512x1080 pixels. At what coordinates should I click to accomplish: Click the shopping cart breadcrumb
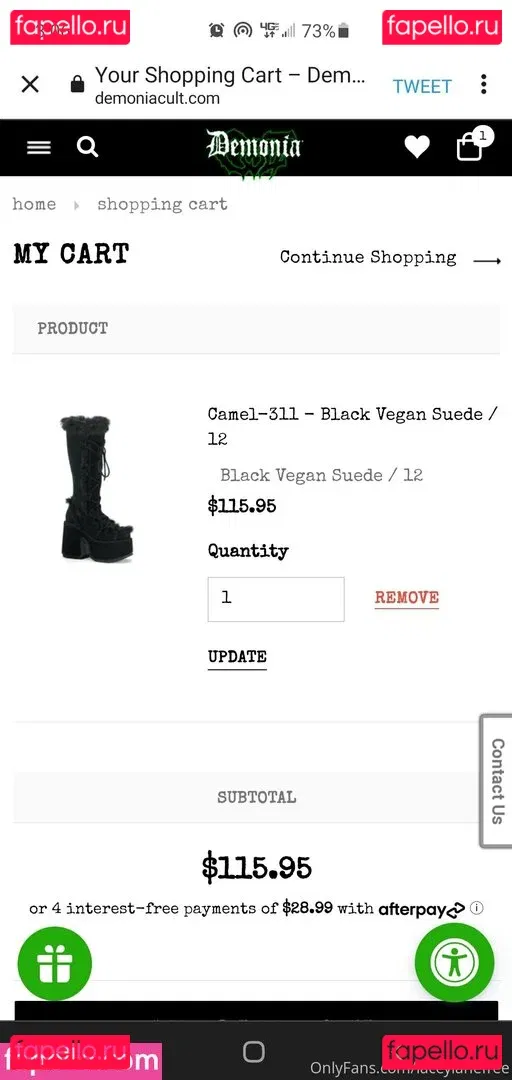click(162, 205)
